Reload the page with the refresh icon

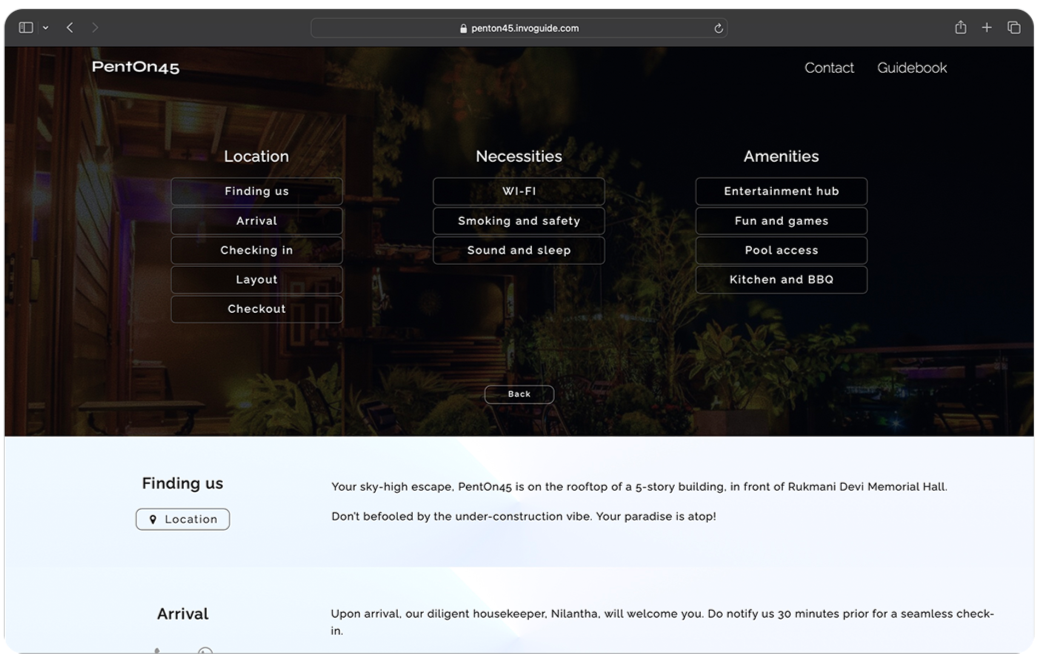point(718,29)
